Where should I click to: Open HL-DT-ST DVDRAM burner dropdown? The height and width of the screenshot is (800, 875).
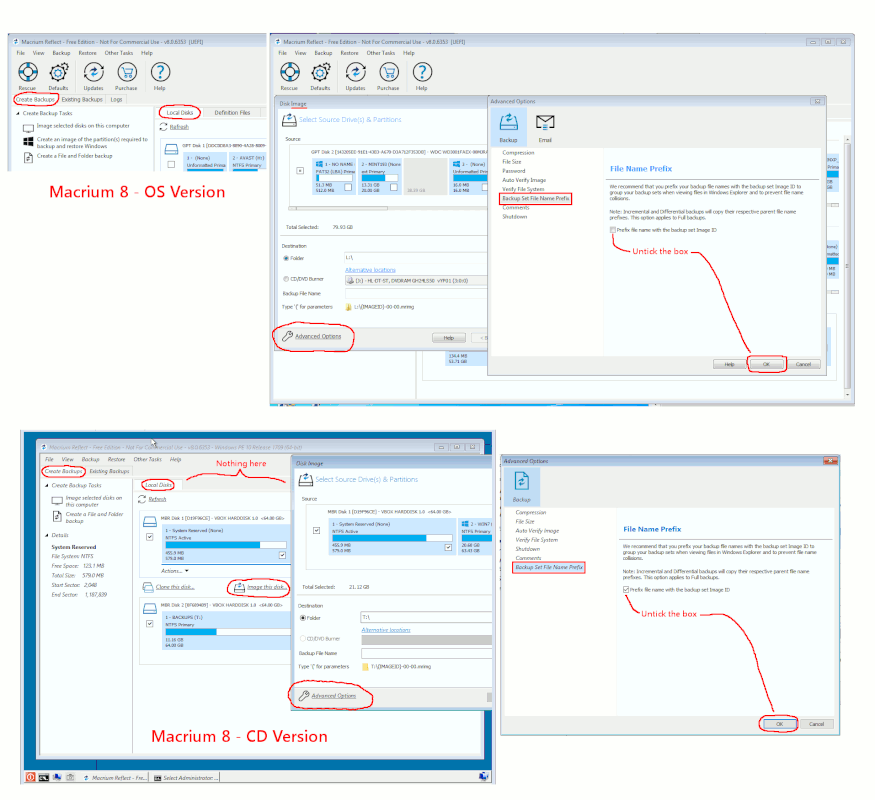pos(415,281)
